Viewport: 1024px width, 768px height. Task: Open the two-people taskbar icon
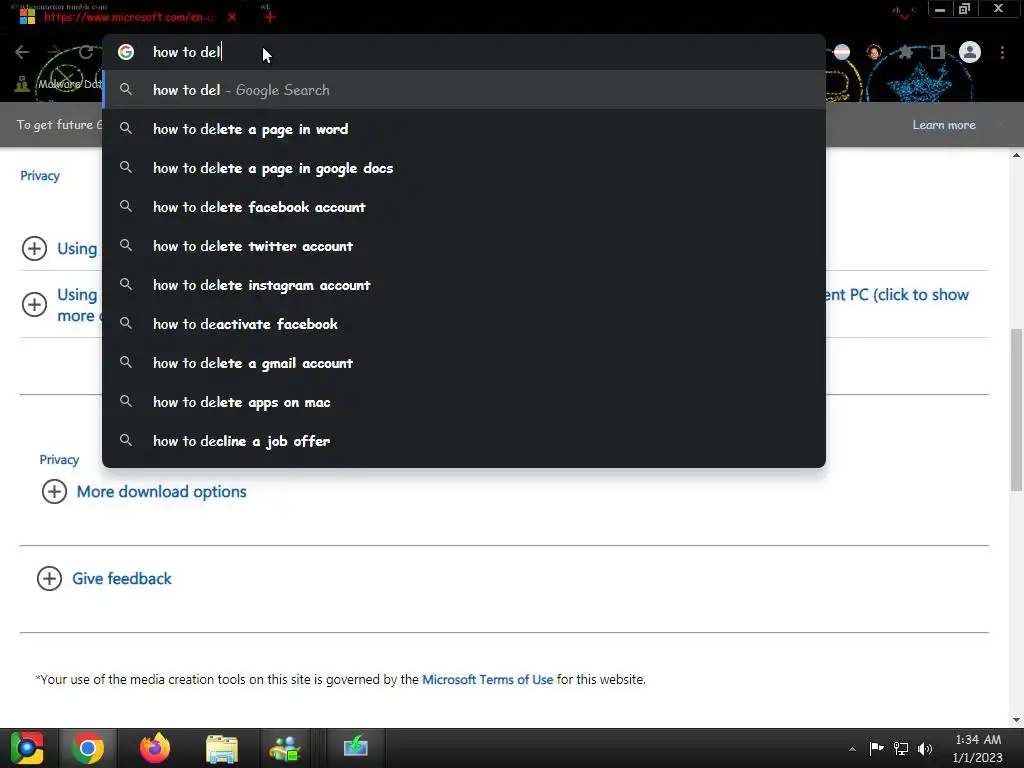point(285,748)
